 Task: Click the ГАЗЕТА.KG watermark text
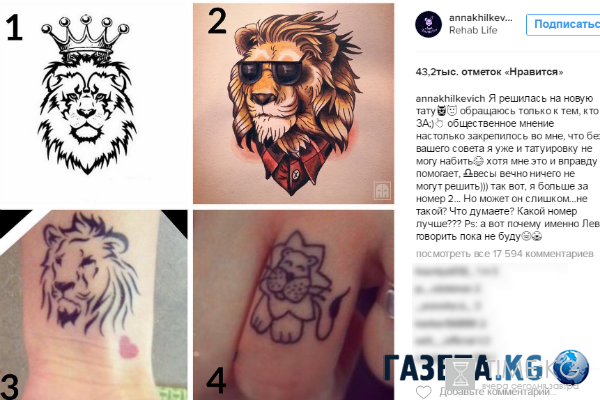(463, 367)
